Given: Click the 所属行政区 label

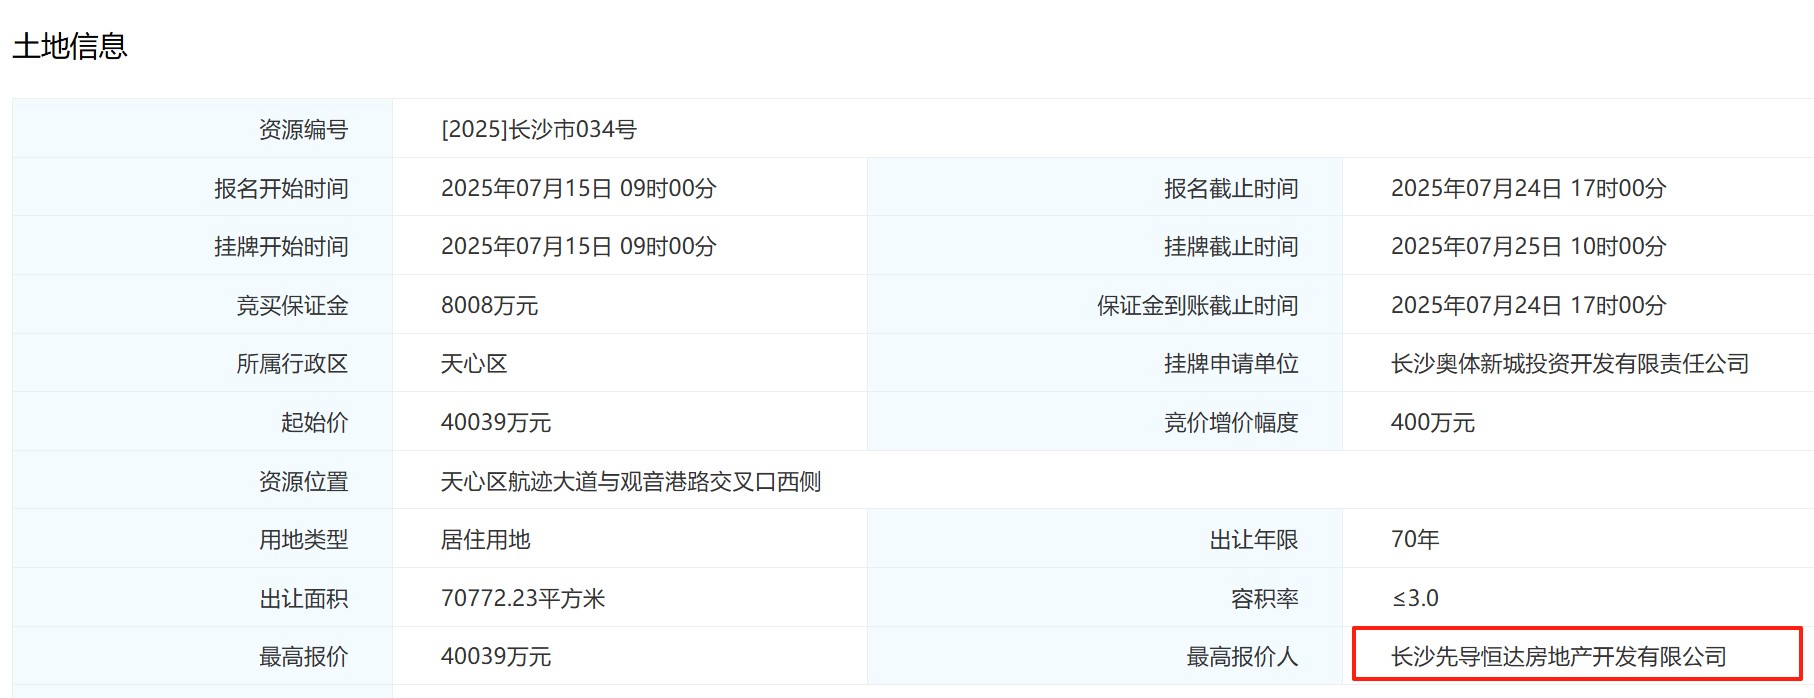Looking at the screenshot, I should pyautogui.click(x=292, y=363).
